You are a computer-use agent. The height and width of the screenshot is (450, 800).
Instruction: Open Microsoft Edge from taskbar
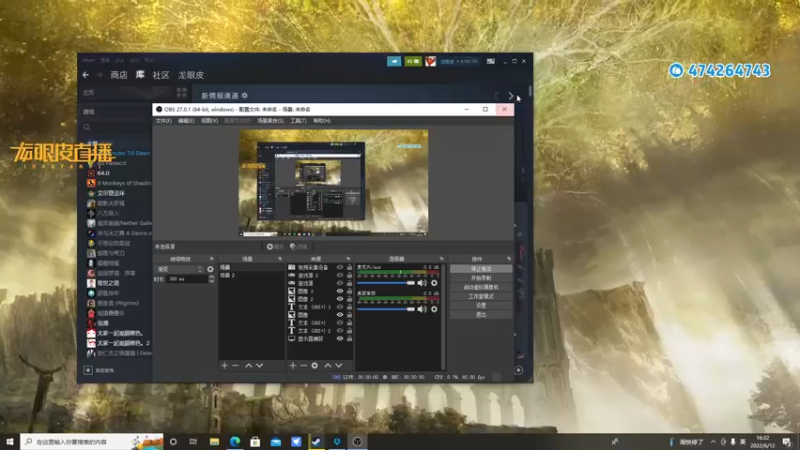pos(235,442)
